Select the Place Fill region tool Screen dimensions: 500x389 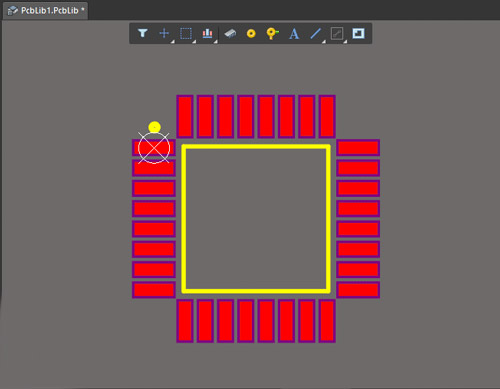point(358,33)
